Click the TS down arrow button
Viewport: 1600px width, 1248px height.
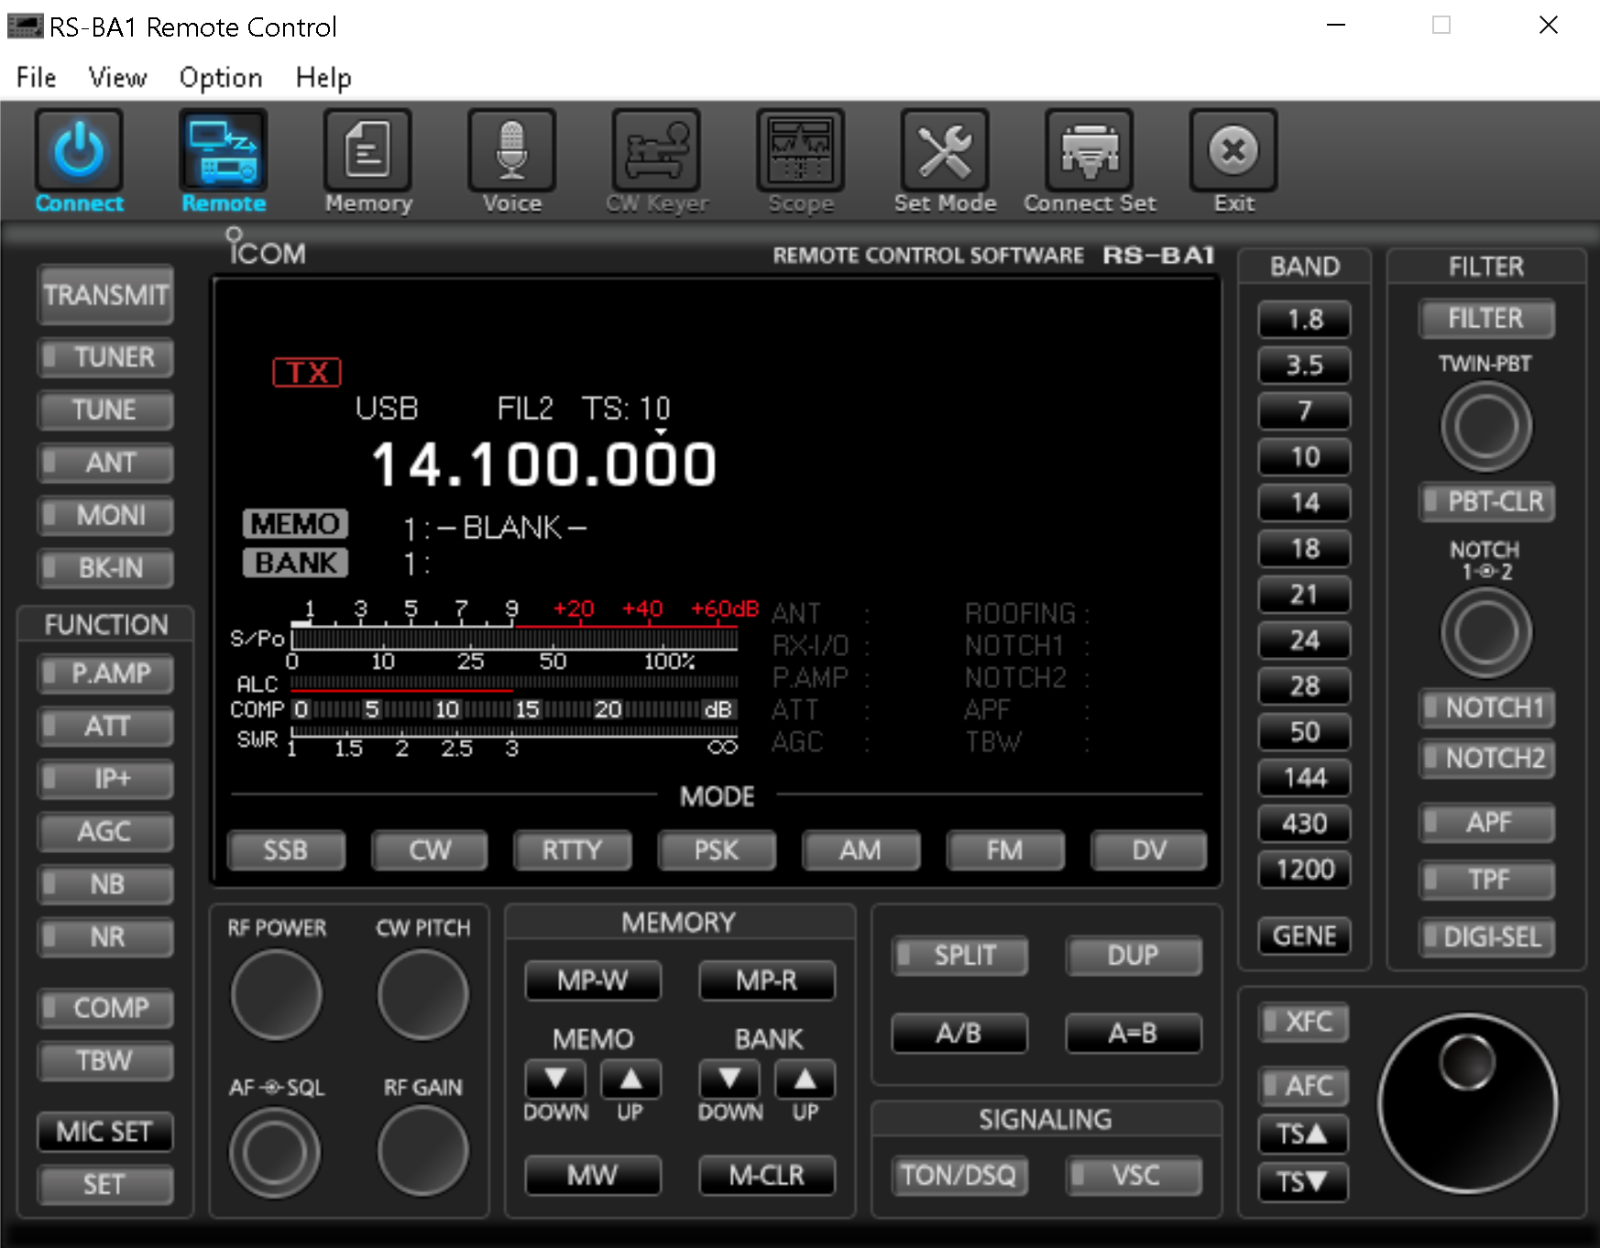click(1303, 1182)
